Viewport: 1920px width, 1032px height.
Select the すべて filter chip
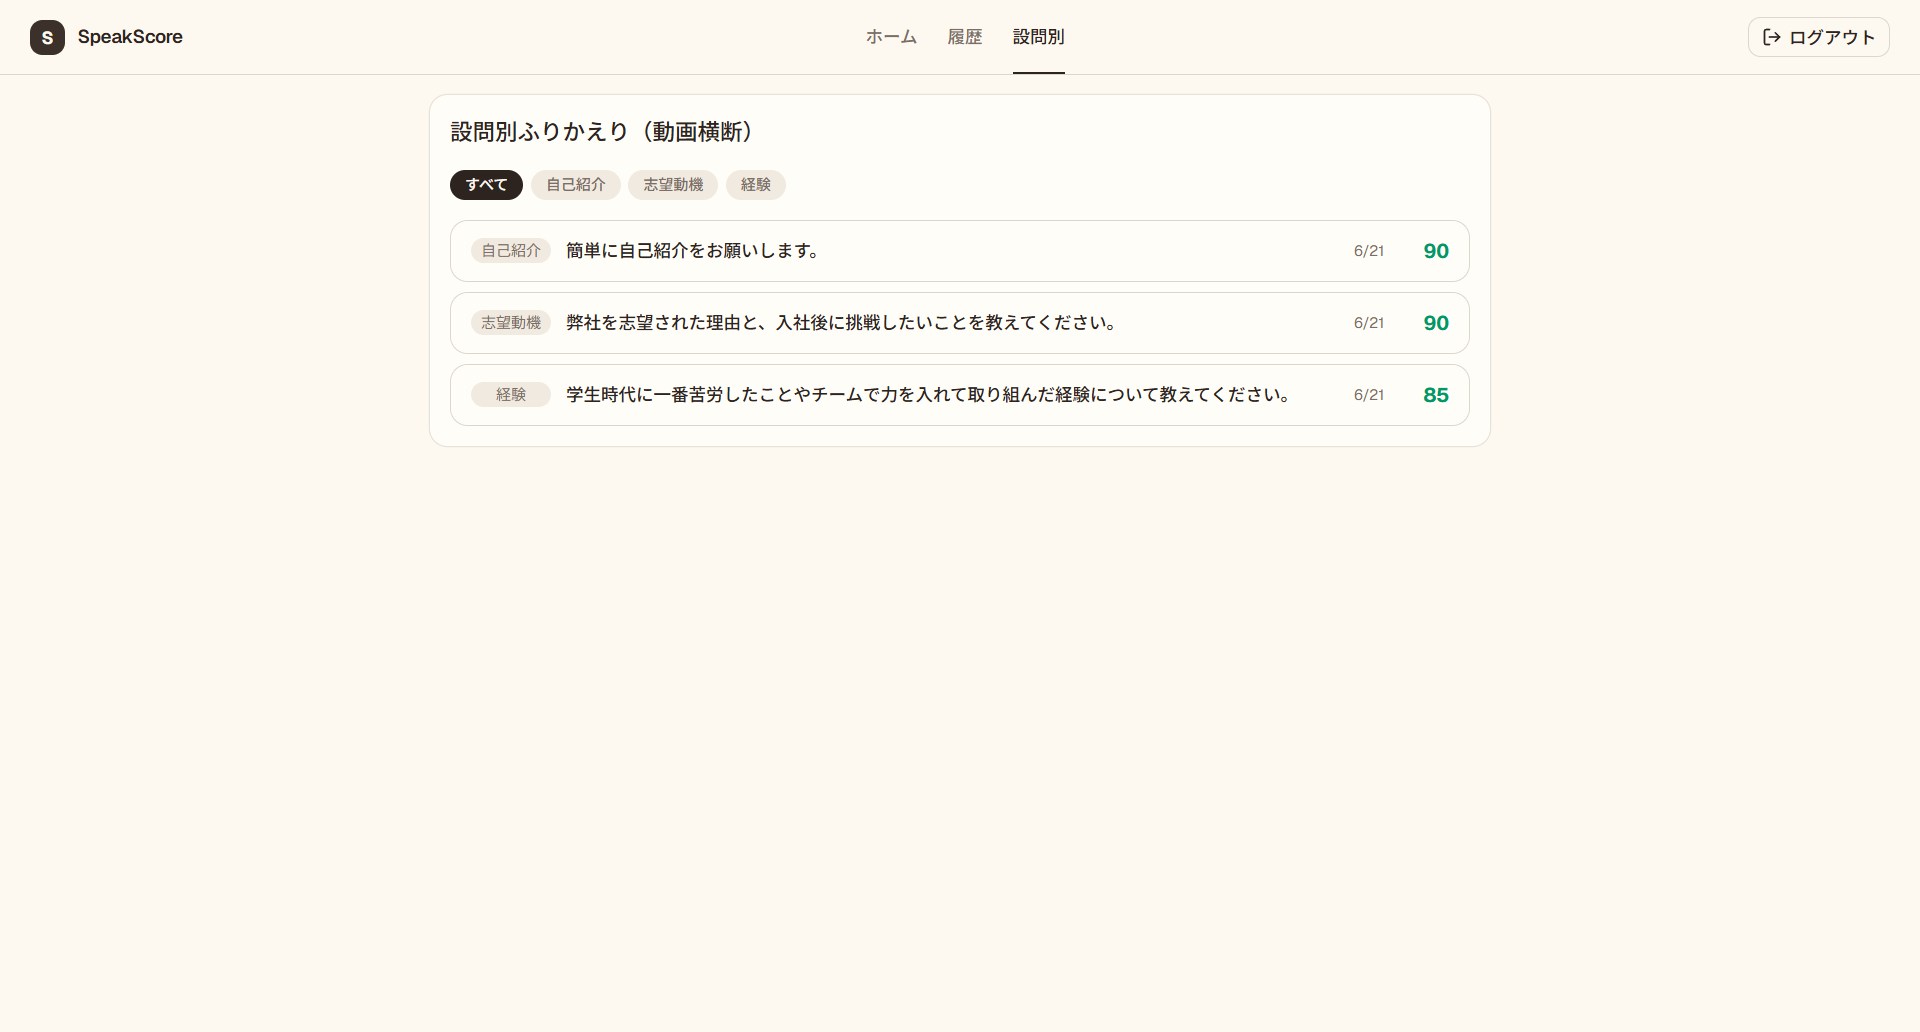pos(486,185)
